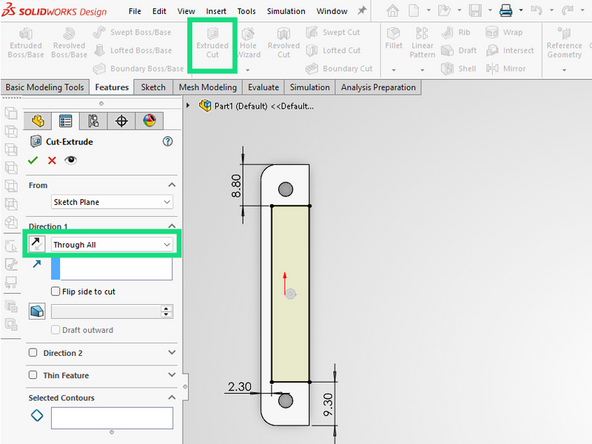This screenshot has width=592, height=444.
Task: Click the Save toolbar button
Action: 475,11
